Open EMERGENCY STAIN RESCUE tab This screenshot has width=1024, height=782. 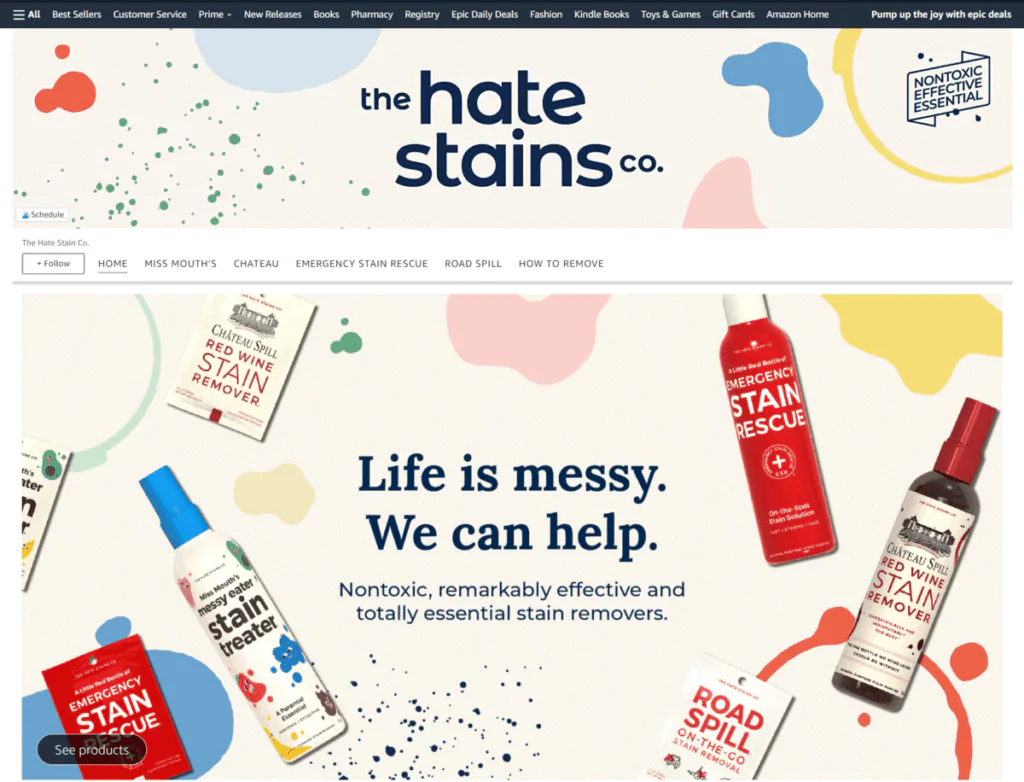tap(361, 263)
